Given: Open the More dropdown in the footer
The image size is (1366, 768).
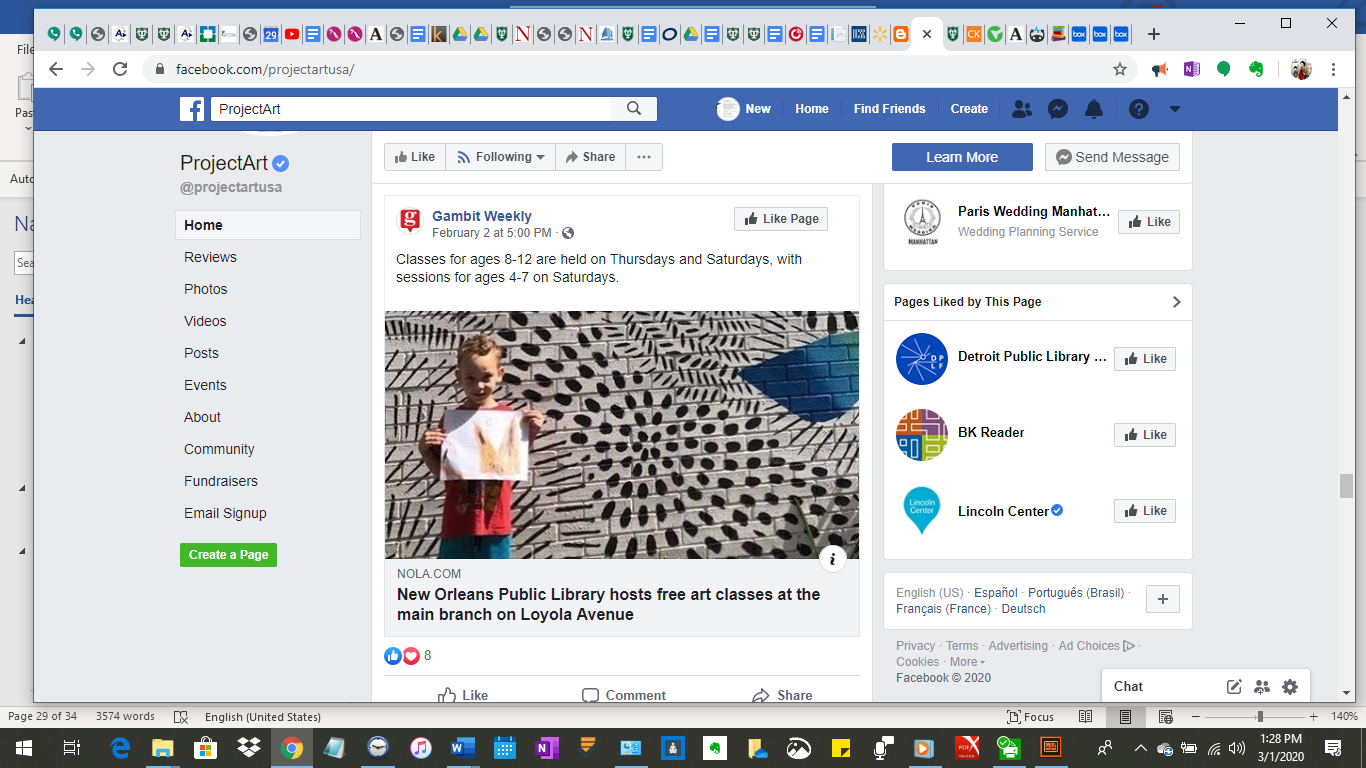Looking at the screenshot, I should [x=967, y=662].
